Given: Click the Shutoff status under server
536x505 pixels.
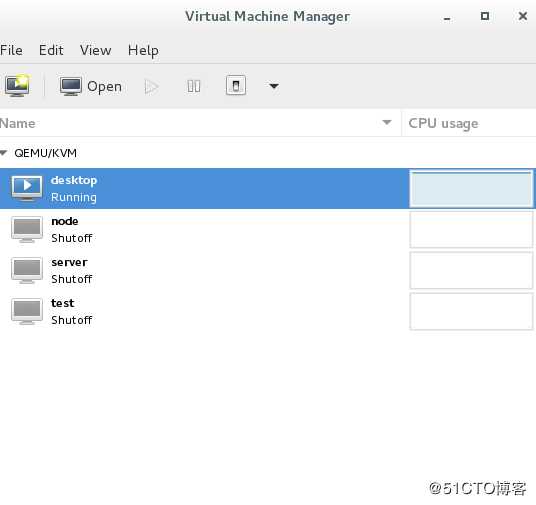Looking at the screenshot, I should click(72, 279).
